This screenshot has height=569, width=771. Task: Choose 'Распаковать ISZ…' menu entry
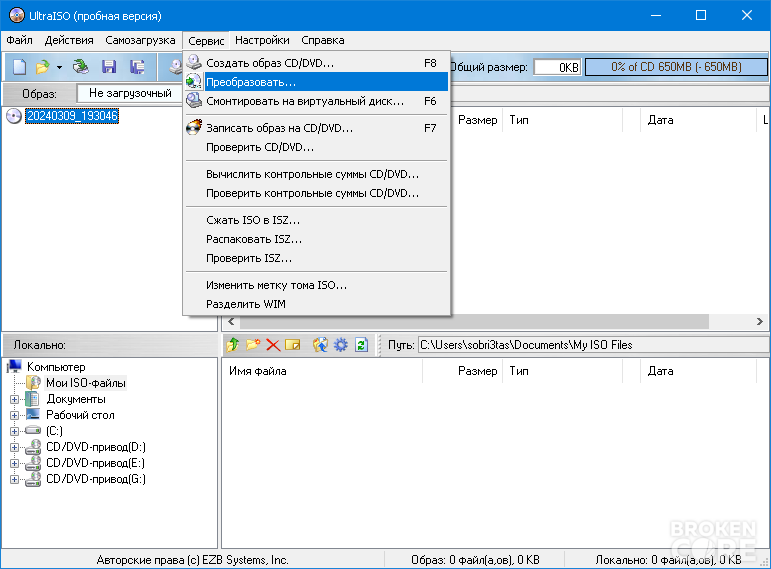pyautogui.click(x=317, y=239)
